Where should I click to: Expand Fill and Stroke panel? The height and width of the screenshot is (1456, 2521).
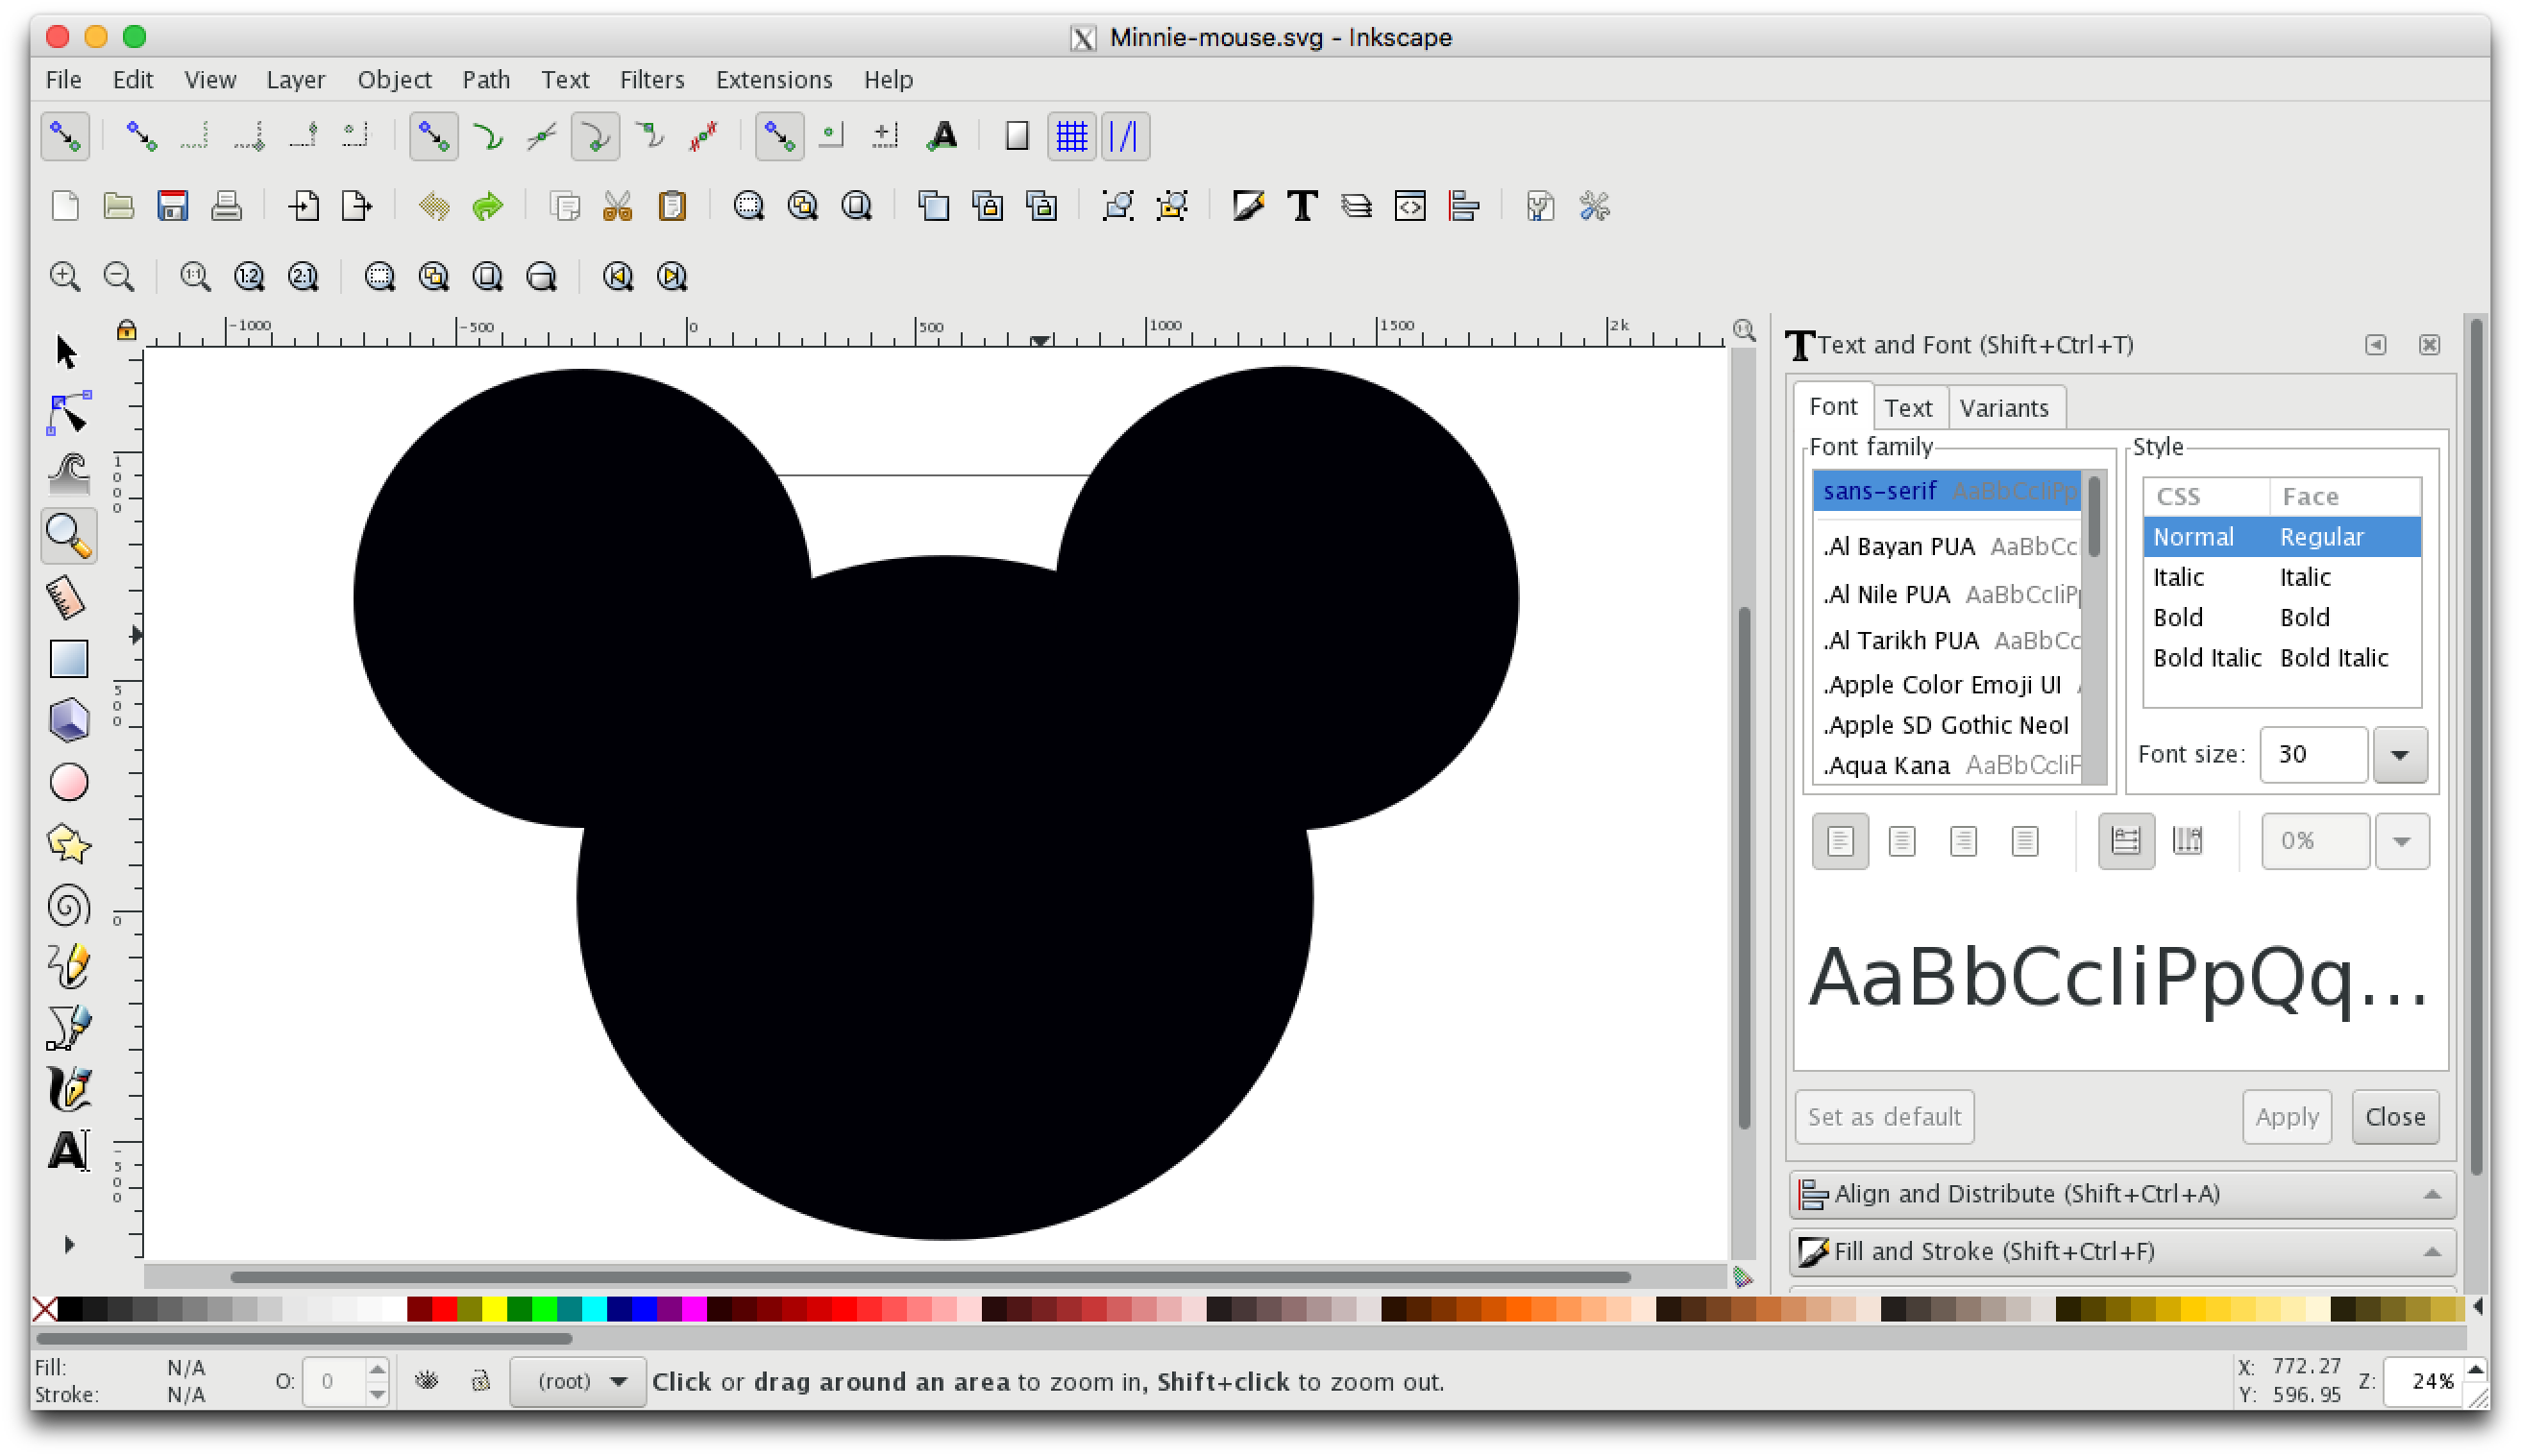click(2121, 1251)
